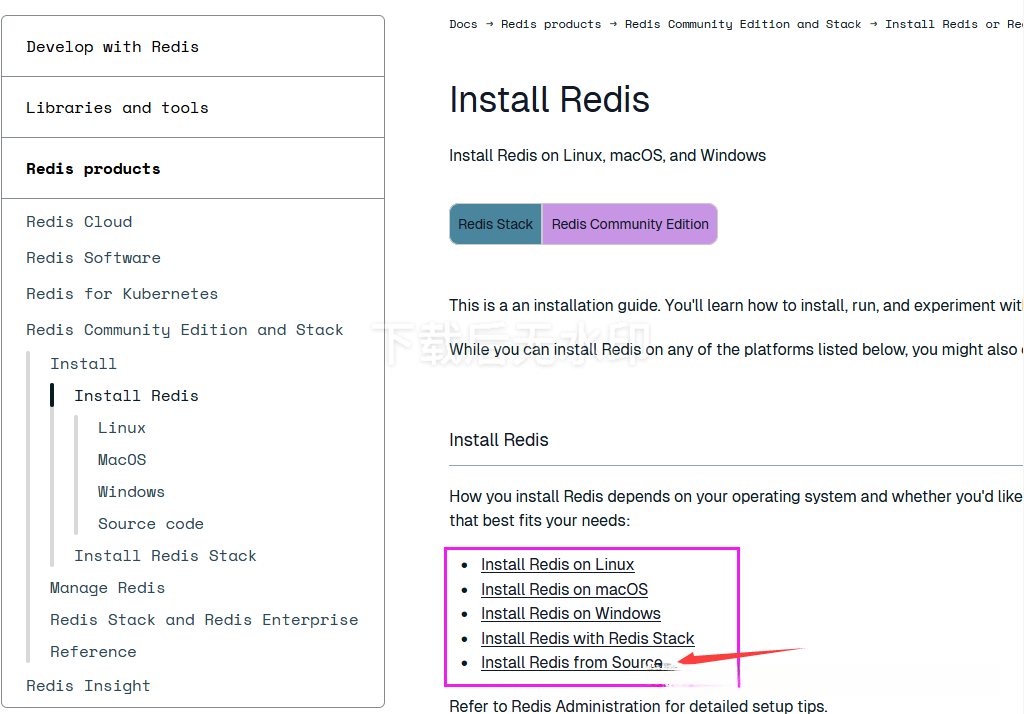Follow the Install Redis on Windows link

click(571, 613)
